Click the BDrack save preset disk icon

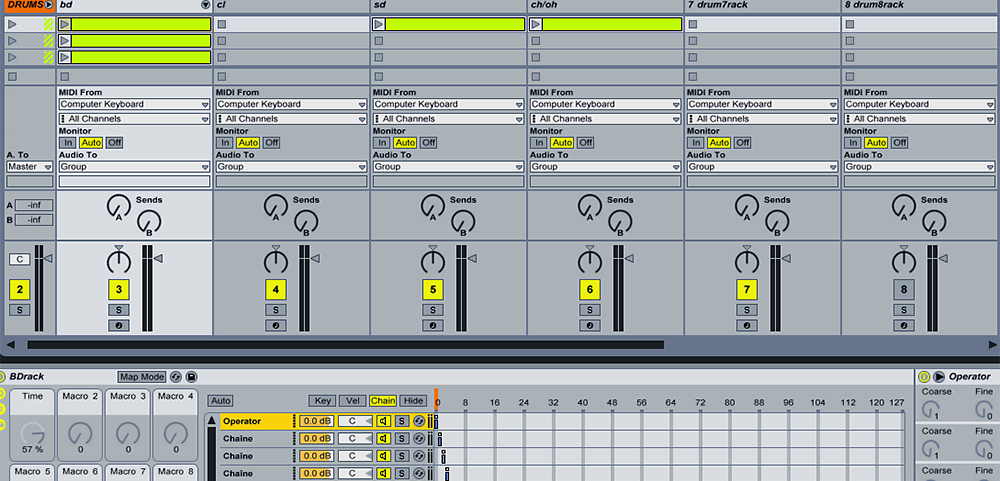pos(191,377)
